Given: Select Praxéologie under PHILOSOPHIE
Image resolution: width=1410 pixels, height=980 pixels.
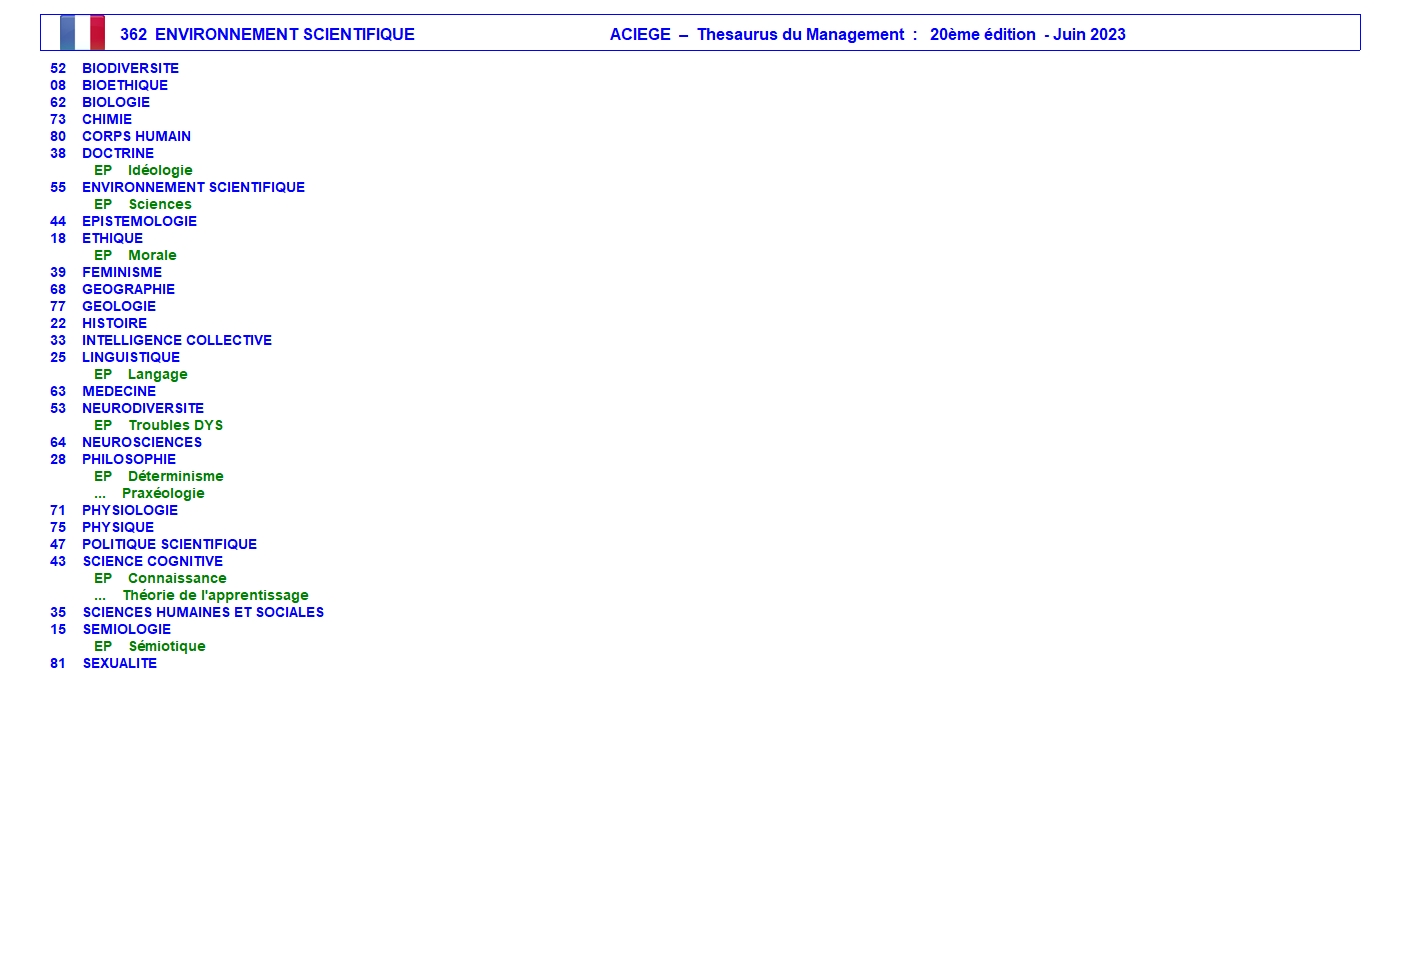Looking at the screenshot, I should [163, 493].
